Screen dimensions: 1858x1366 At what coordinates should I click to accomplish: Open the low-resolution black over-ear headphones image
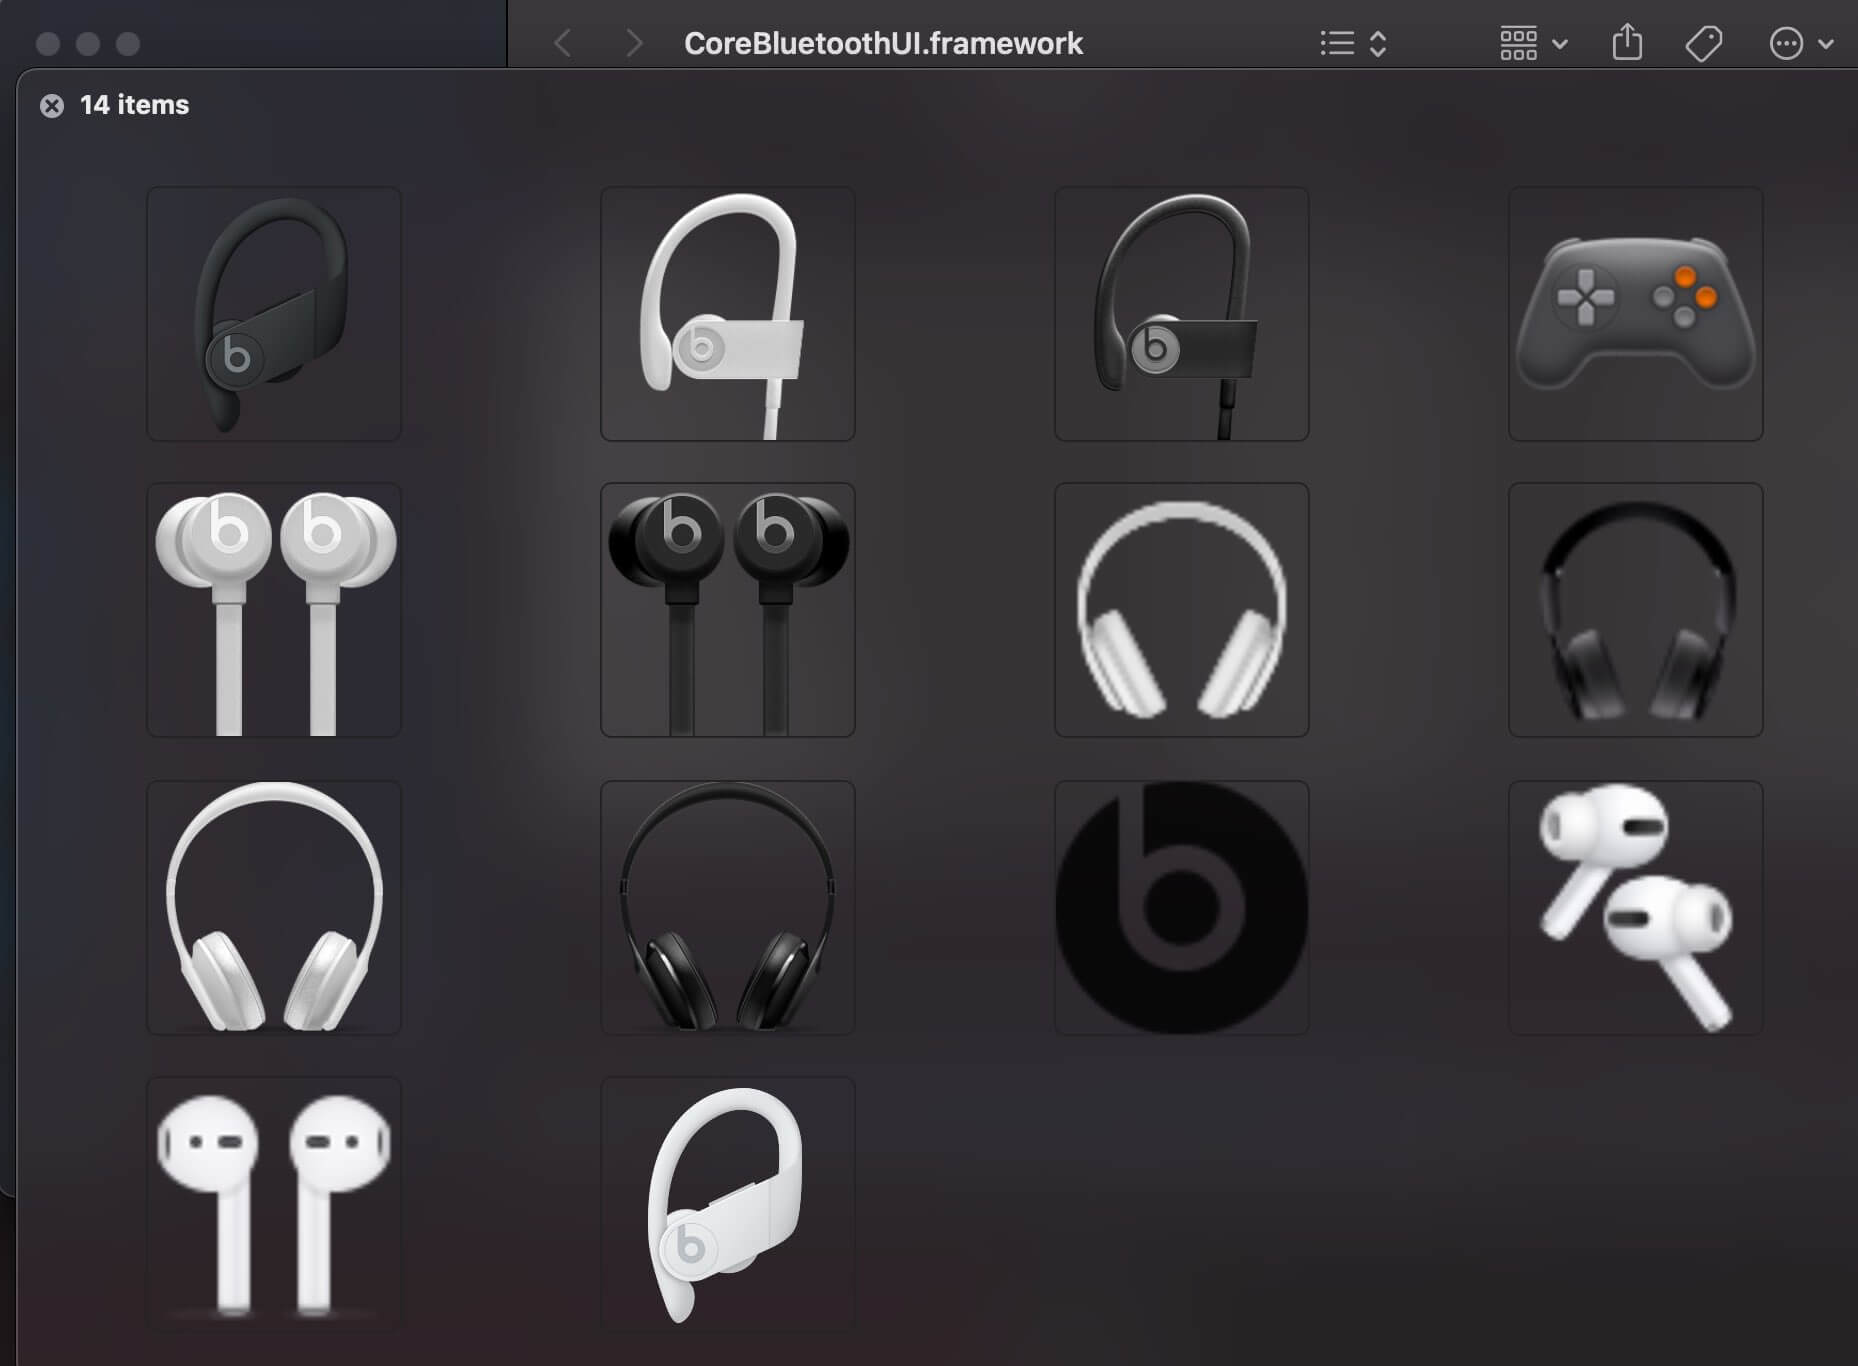coord(1636,610)
